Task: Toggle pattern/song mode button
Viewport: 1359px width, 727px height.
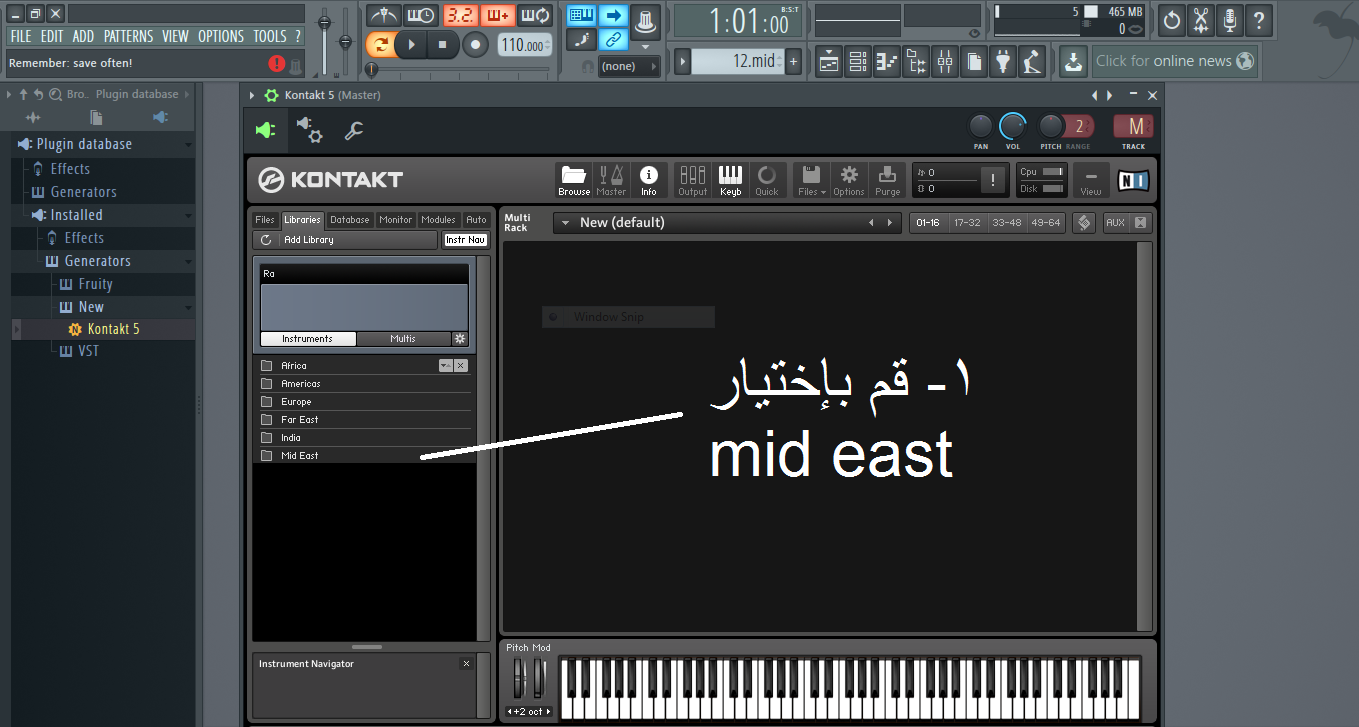Action: 380,44
